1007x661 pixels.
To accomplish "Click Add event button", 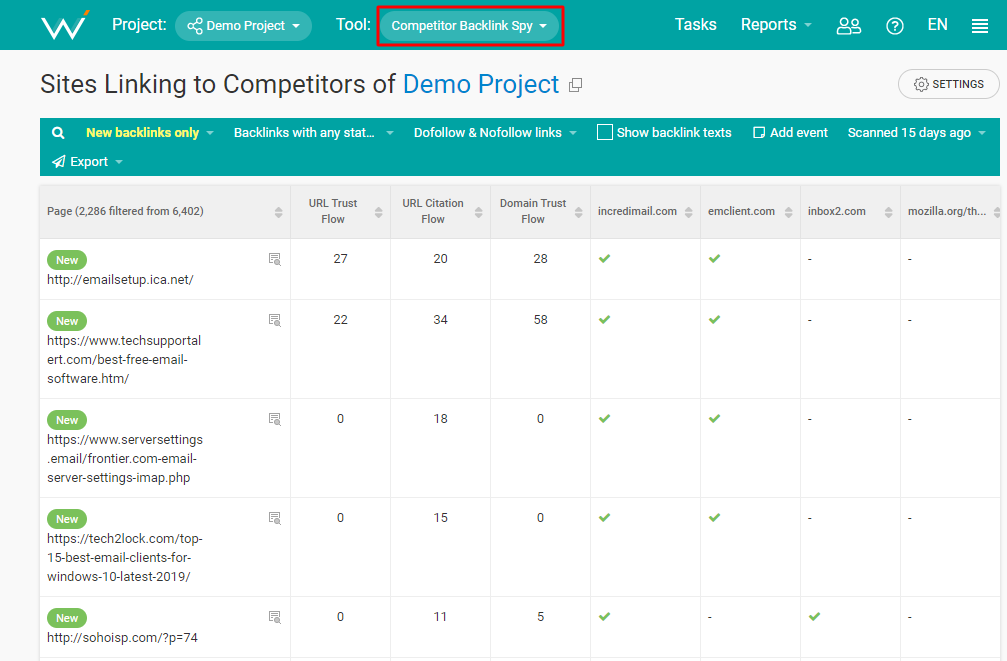I will click(791, 132).
